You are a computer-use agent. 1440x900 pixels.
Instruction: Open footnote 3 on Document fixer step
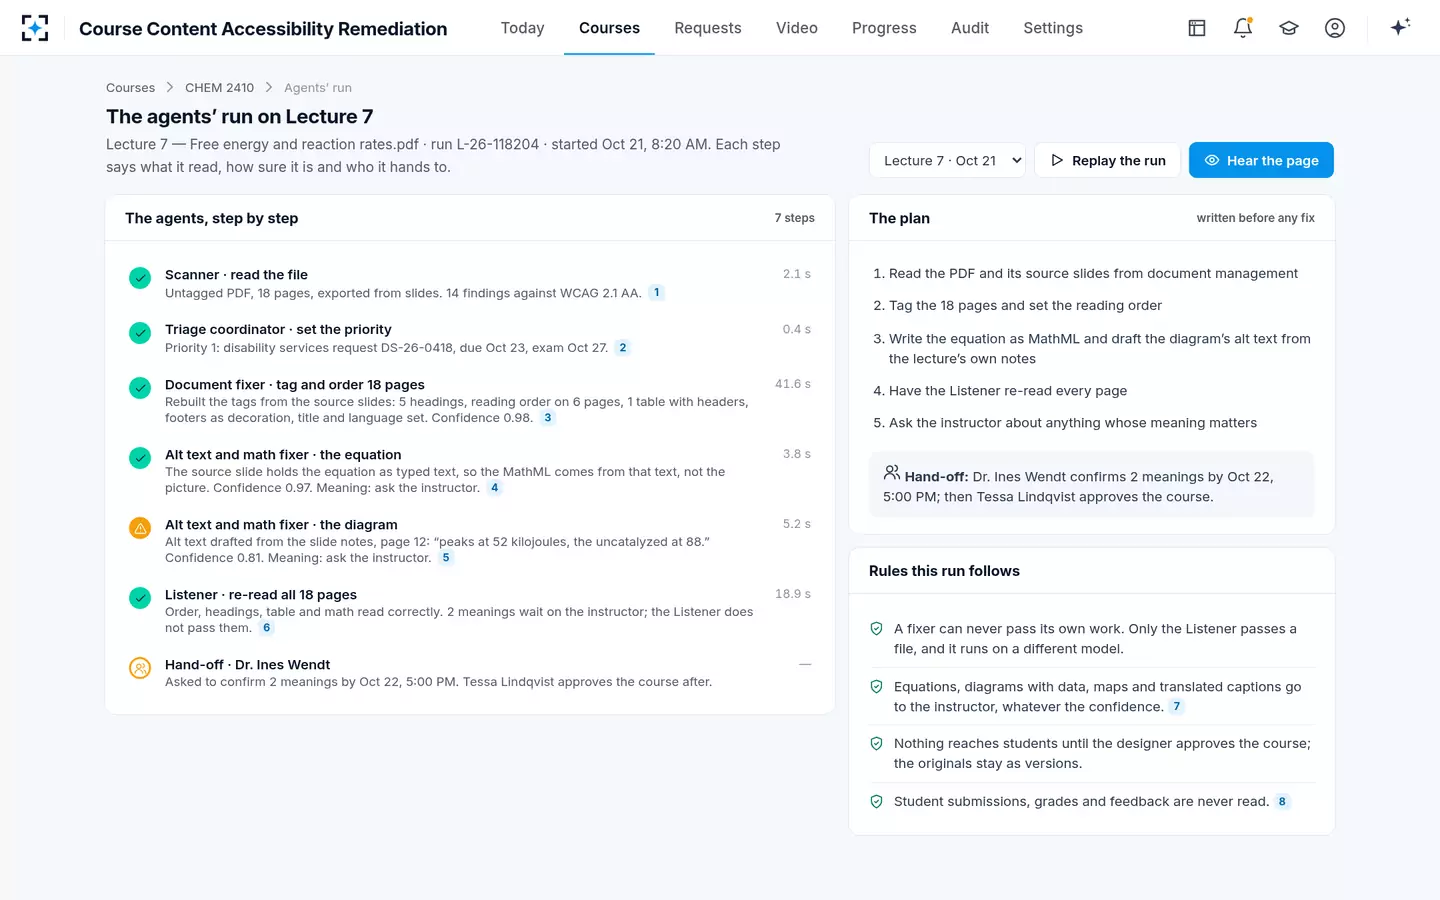(547, 418)
